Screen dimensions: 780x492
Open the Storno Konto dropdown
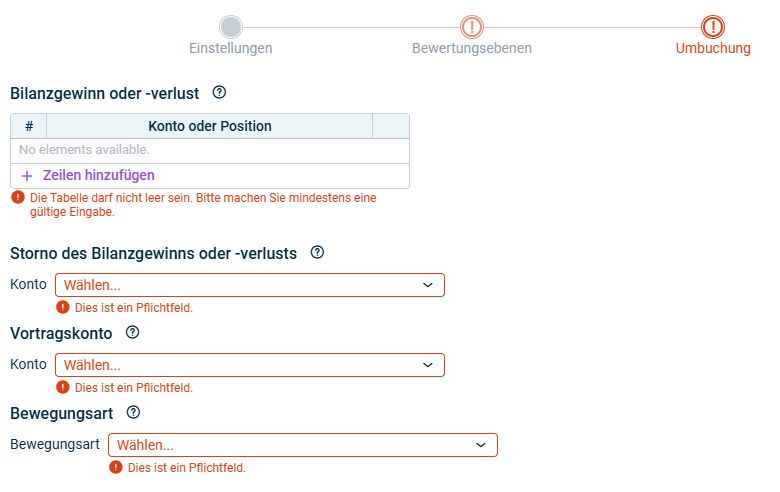pos(249,285)
